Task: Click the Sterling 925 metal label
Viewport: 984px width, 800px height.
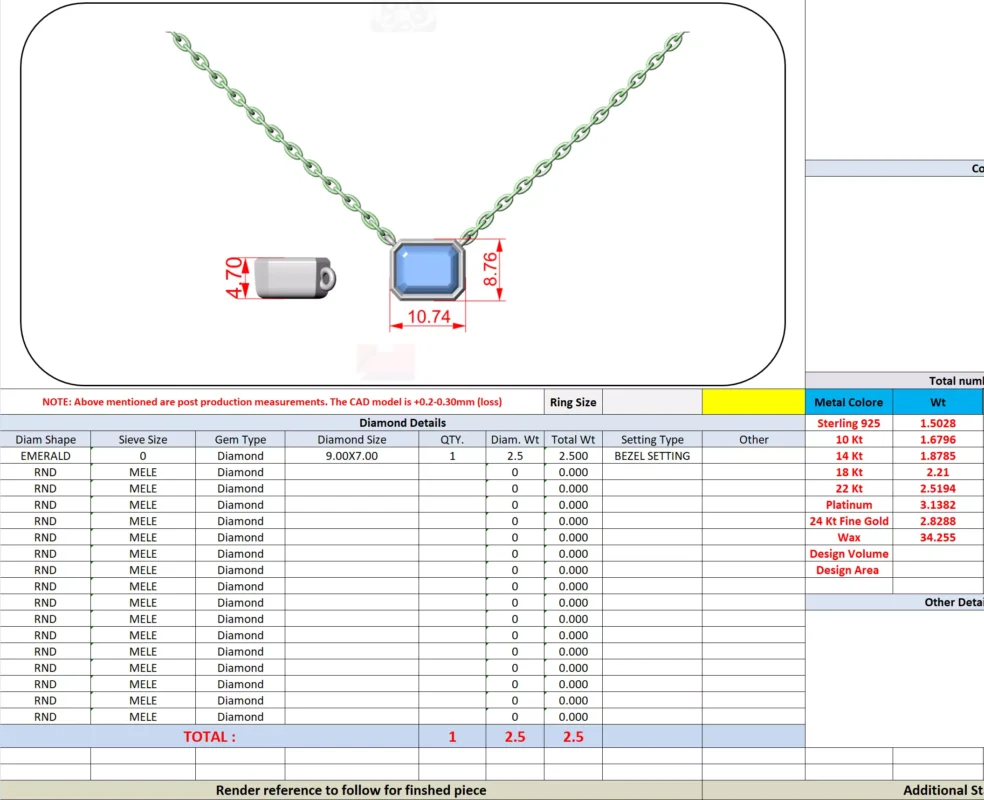Action: click(x=848, y=423)
